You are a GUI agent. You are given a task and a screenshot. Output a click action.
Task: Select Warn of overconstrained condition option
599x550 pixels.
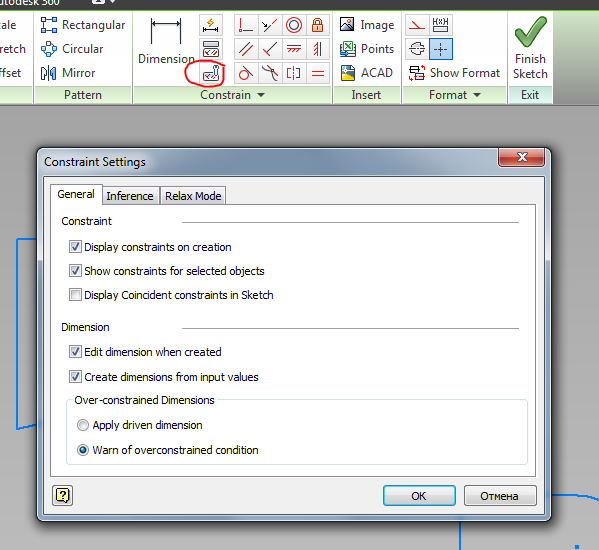83,450
